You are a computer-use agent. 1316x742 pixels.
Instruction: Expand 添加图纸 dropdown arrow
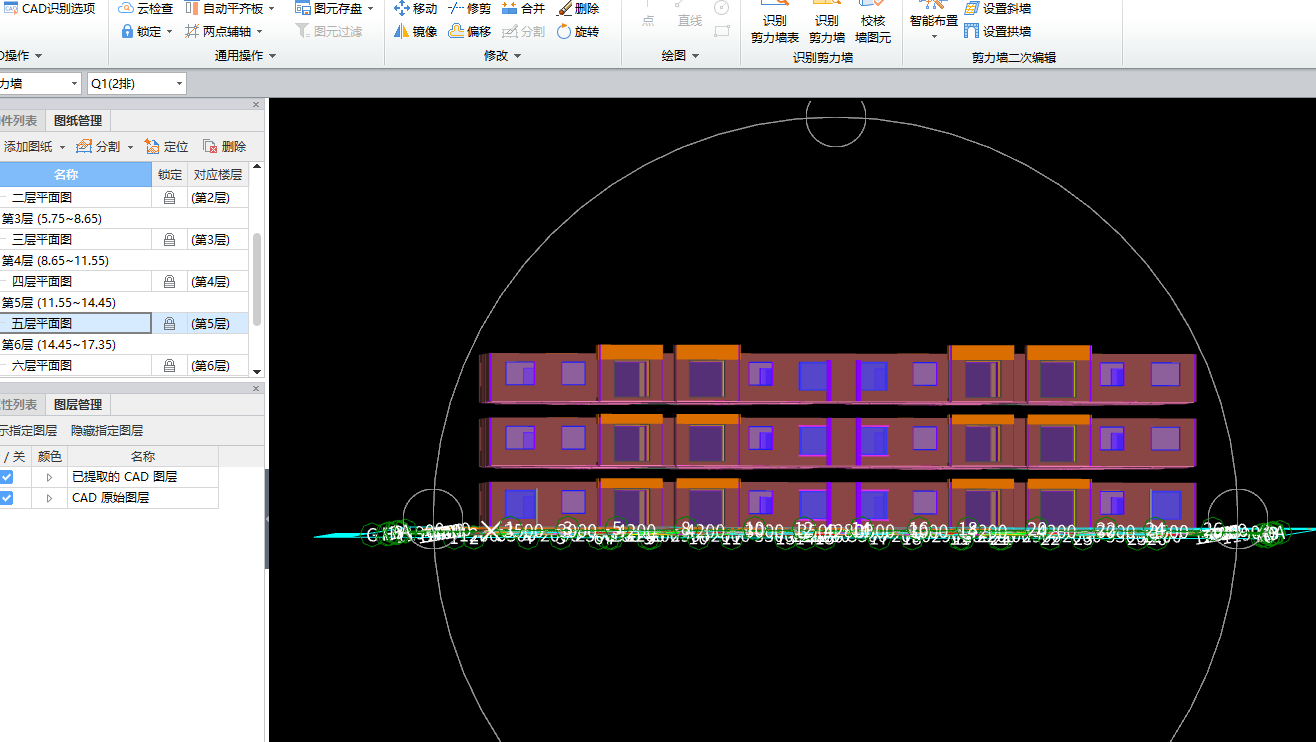coord(63,147)
